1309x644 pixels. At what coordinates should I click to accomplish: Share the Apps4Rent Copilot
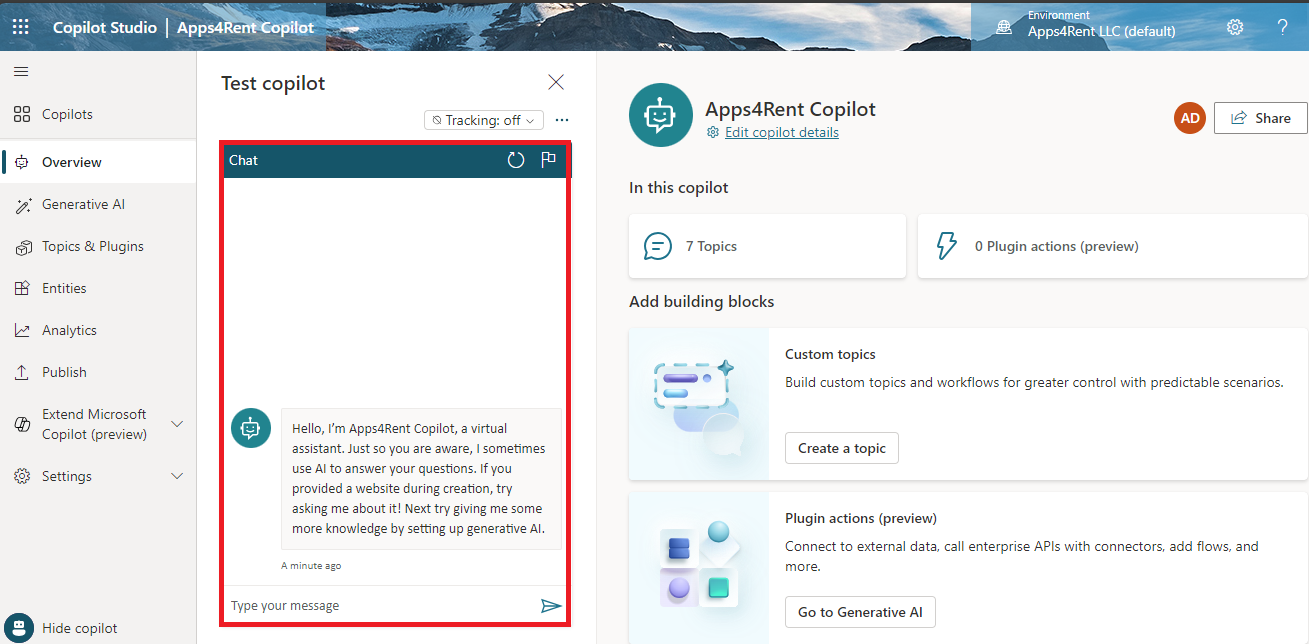tap(1260, 117)
